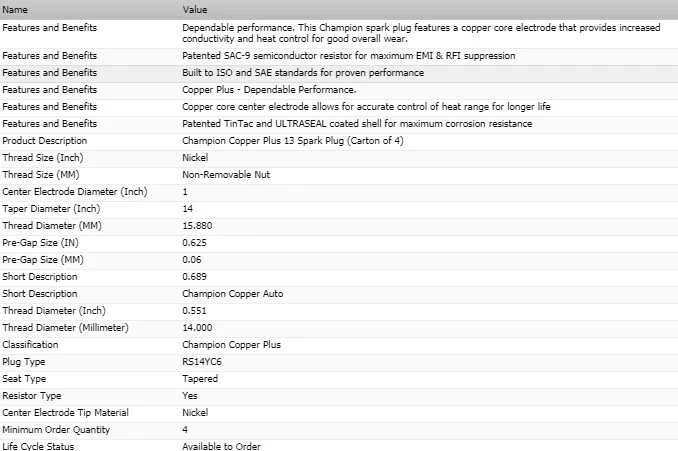Click the Name column header
The image size is (678, 451).
(x=15, y=8)
